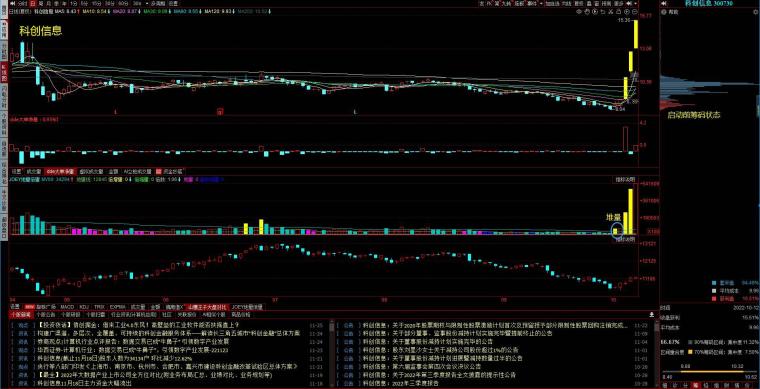Click the plus-circle zoom icon in the chart toolbar
Screen dimensions: 760x389
point(627,11)
